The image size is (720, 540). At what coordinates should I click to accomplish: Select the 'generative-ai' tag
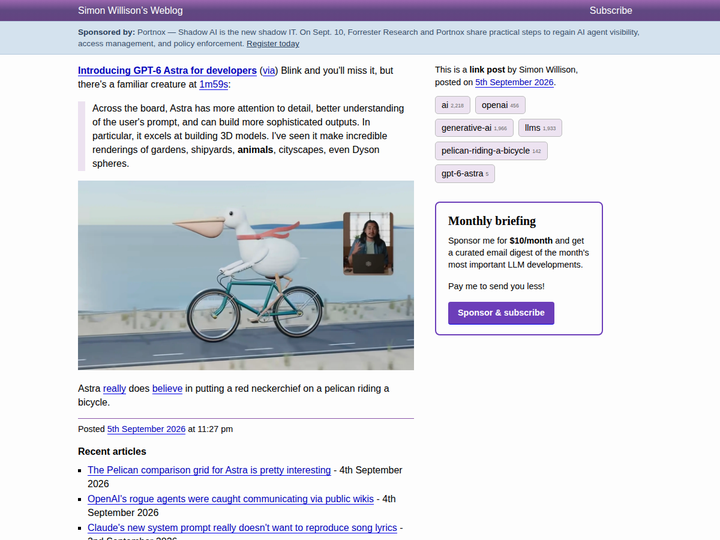pyautogui.click(x=474, y=128)
